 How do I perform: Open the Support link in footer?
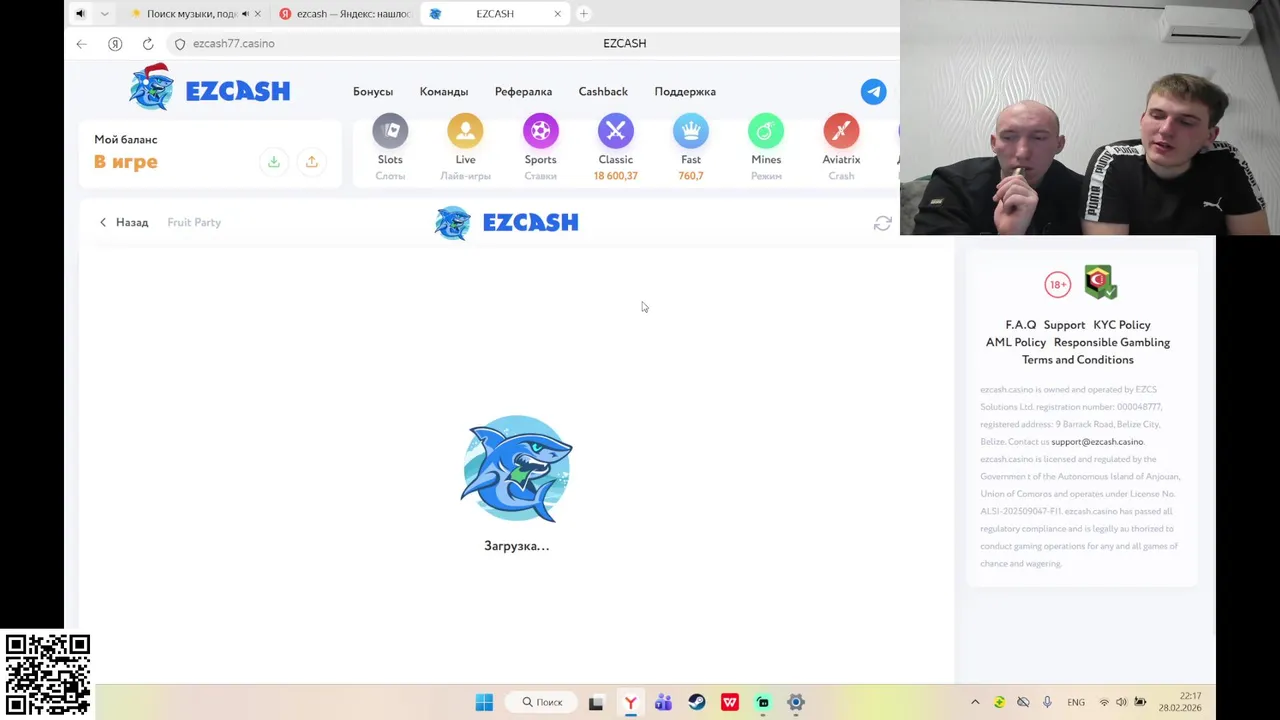click(x=1064, y=325)
